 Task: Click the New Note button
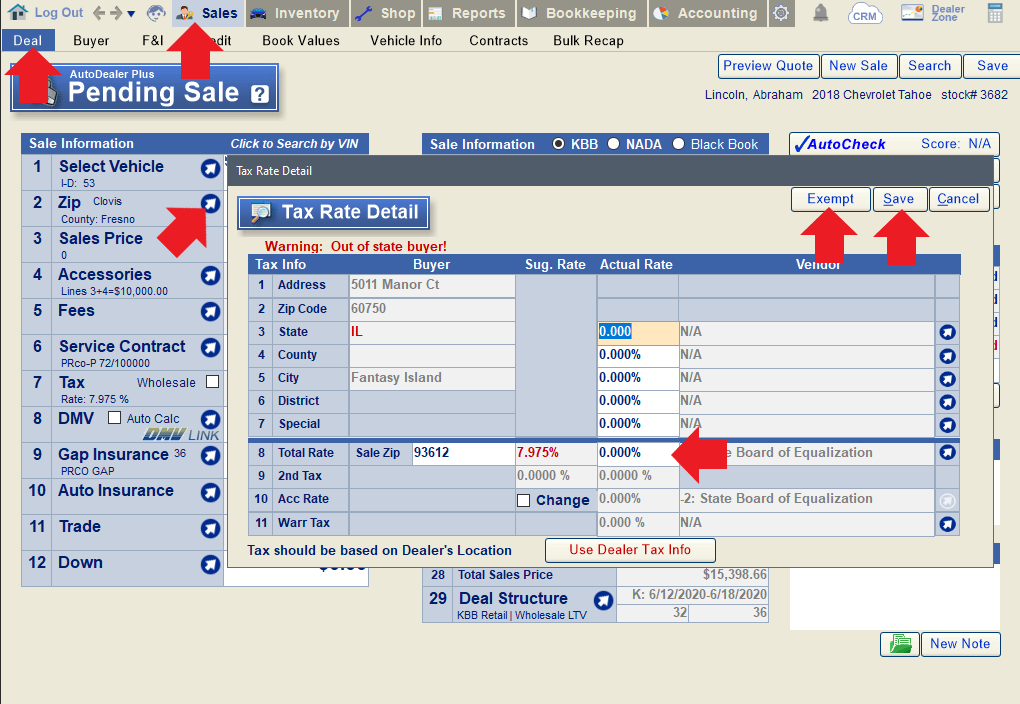click(x=960, y=644)
